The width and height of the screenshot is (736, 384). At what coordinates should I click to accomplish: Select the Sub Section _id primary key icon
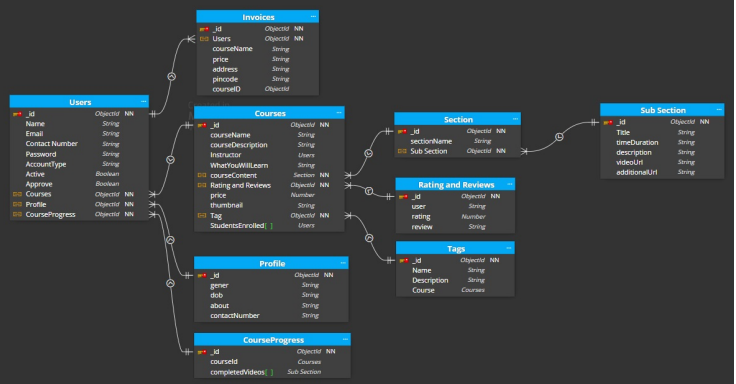tap(608, 123)
